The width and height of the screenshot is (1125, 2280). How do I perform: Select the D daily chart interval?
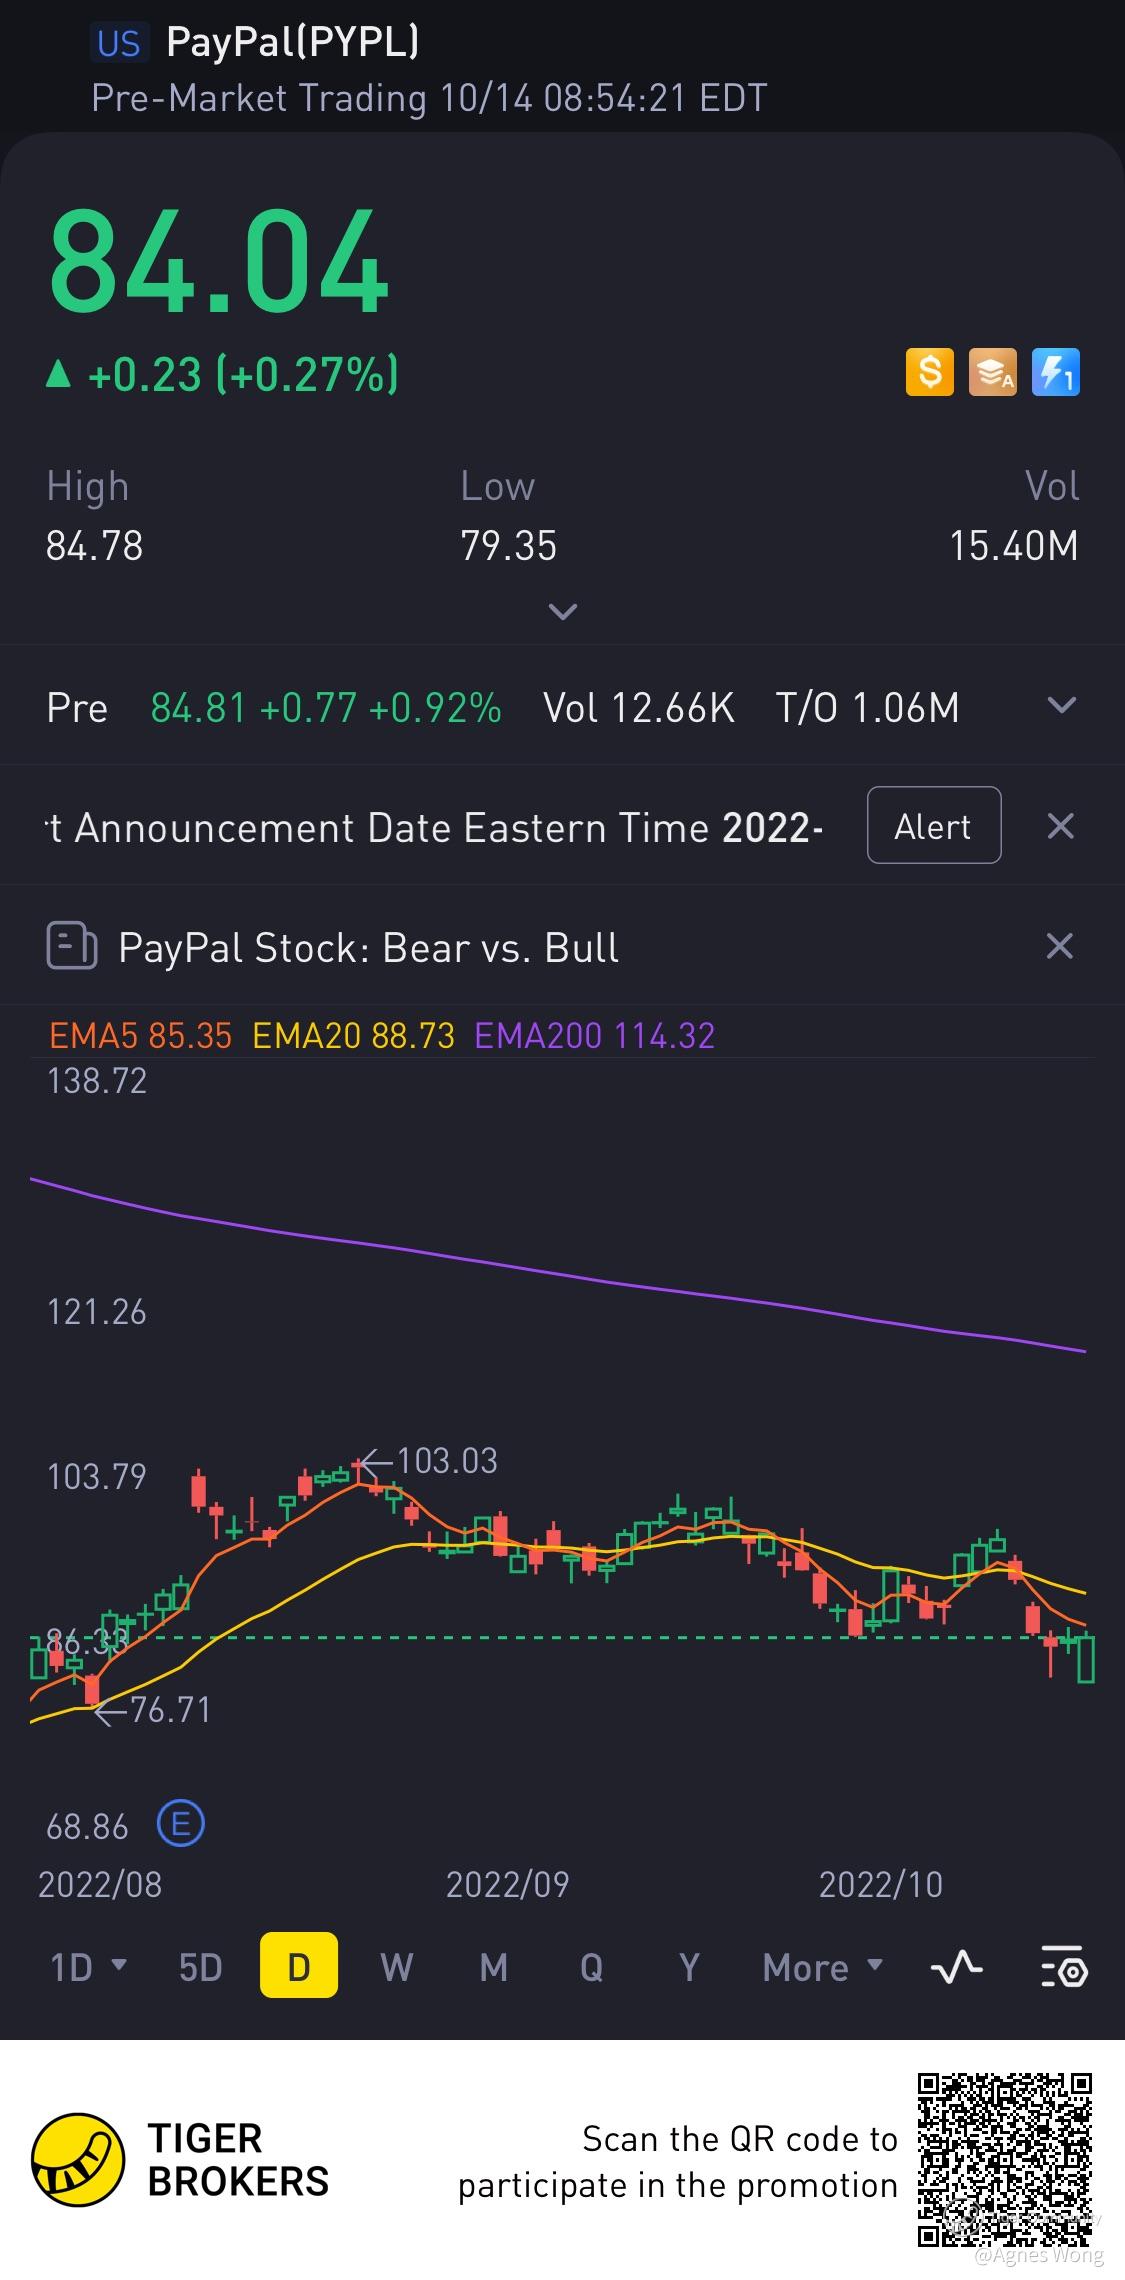tap(298, 1967)
